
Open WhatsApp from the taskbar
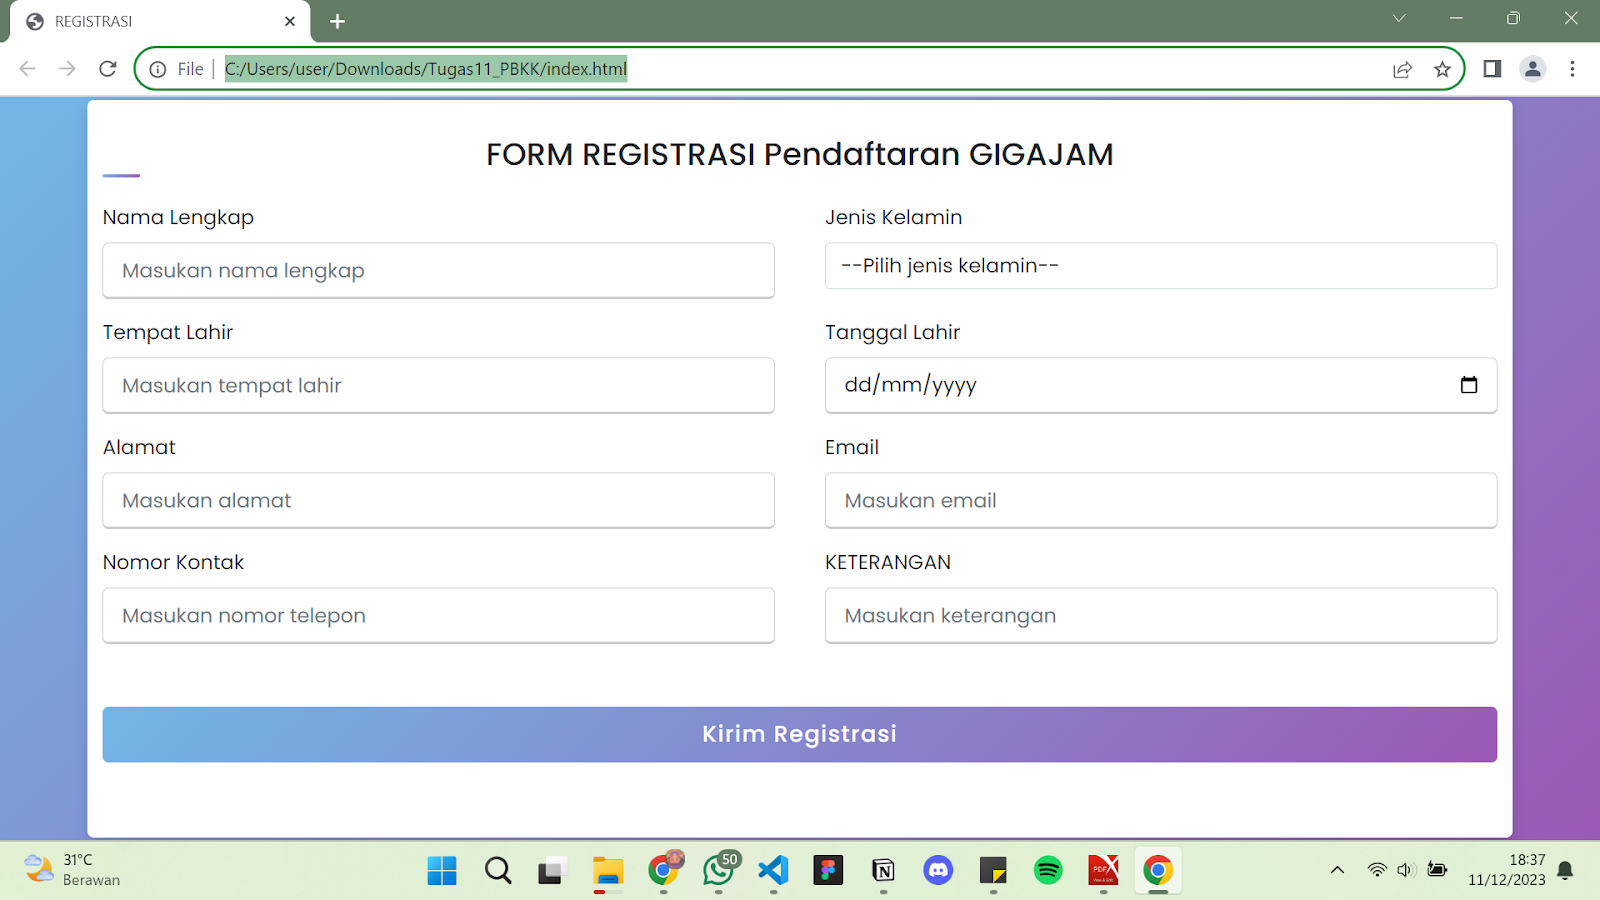[x=720, y=870]
